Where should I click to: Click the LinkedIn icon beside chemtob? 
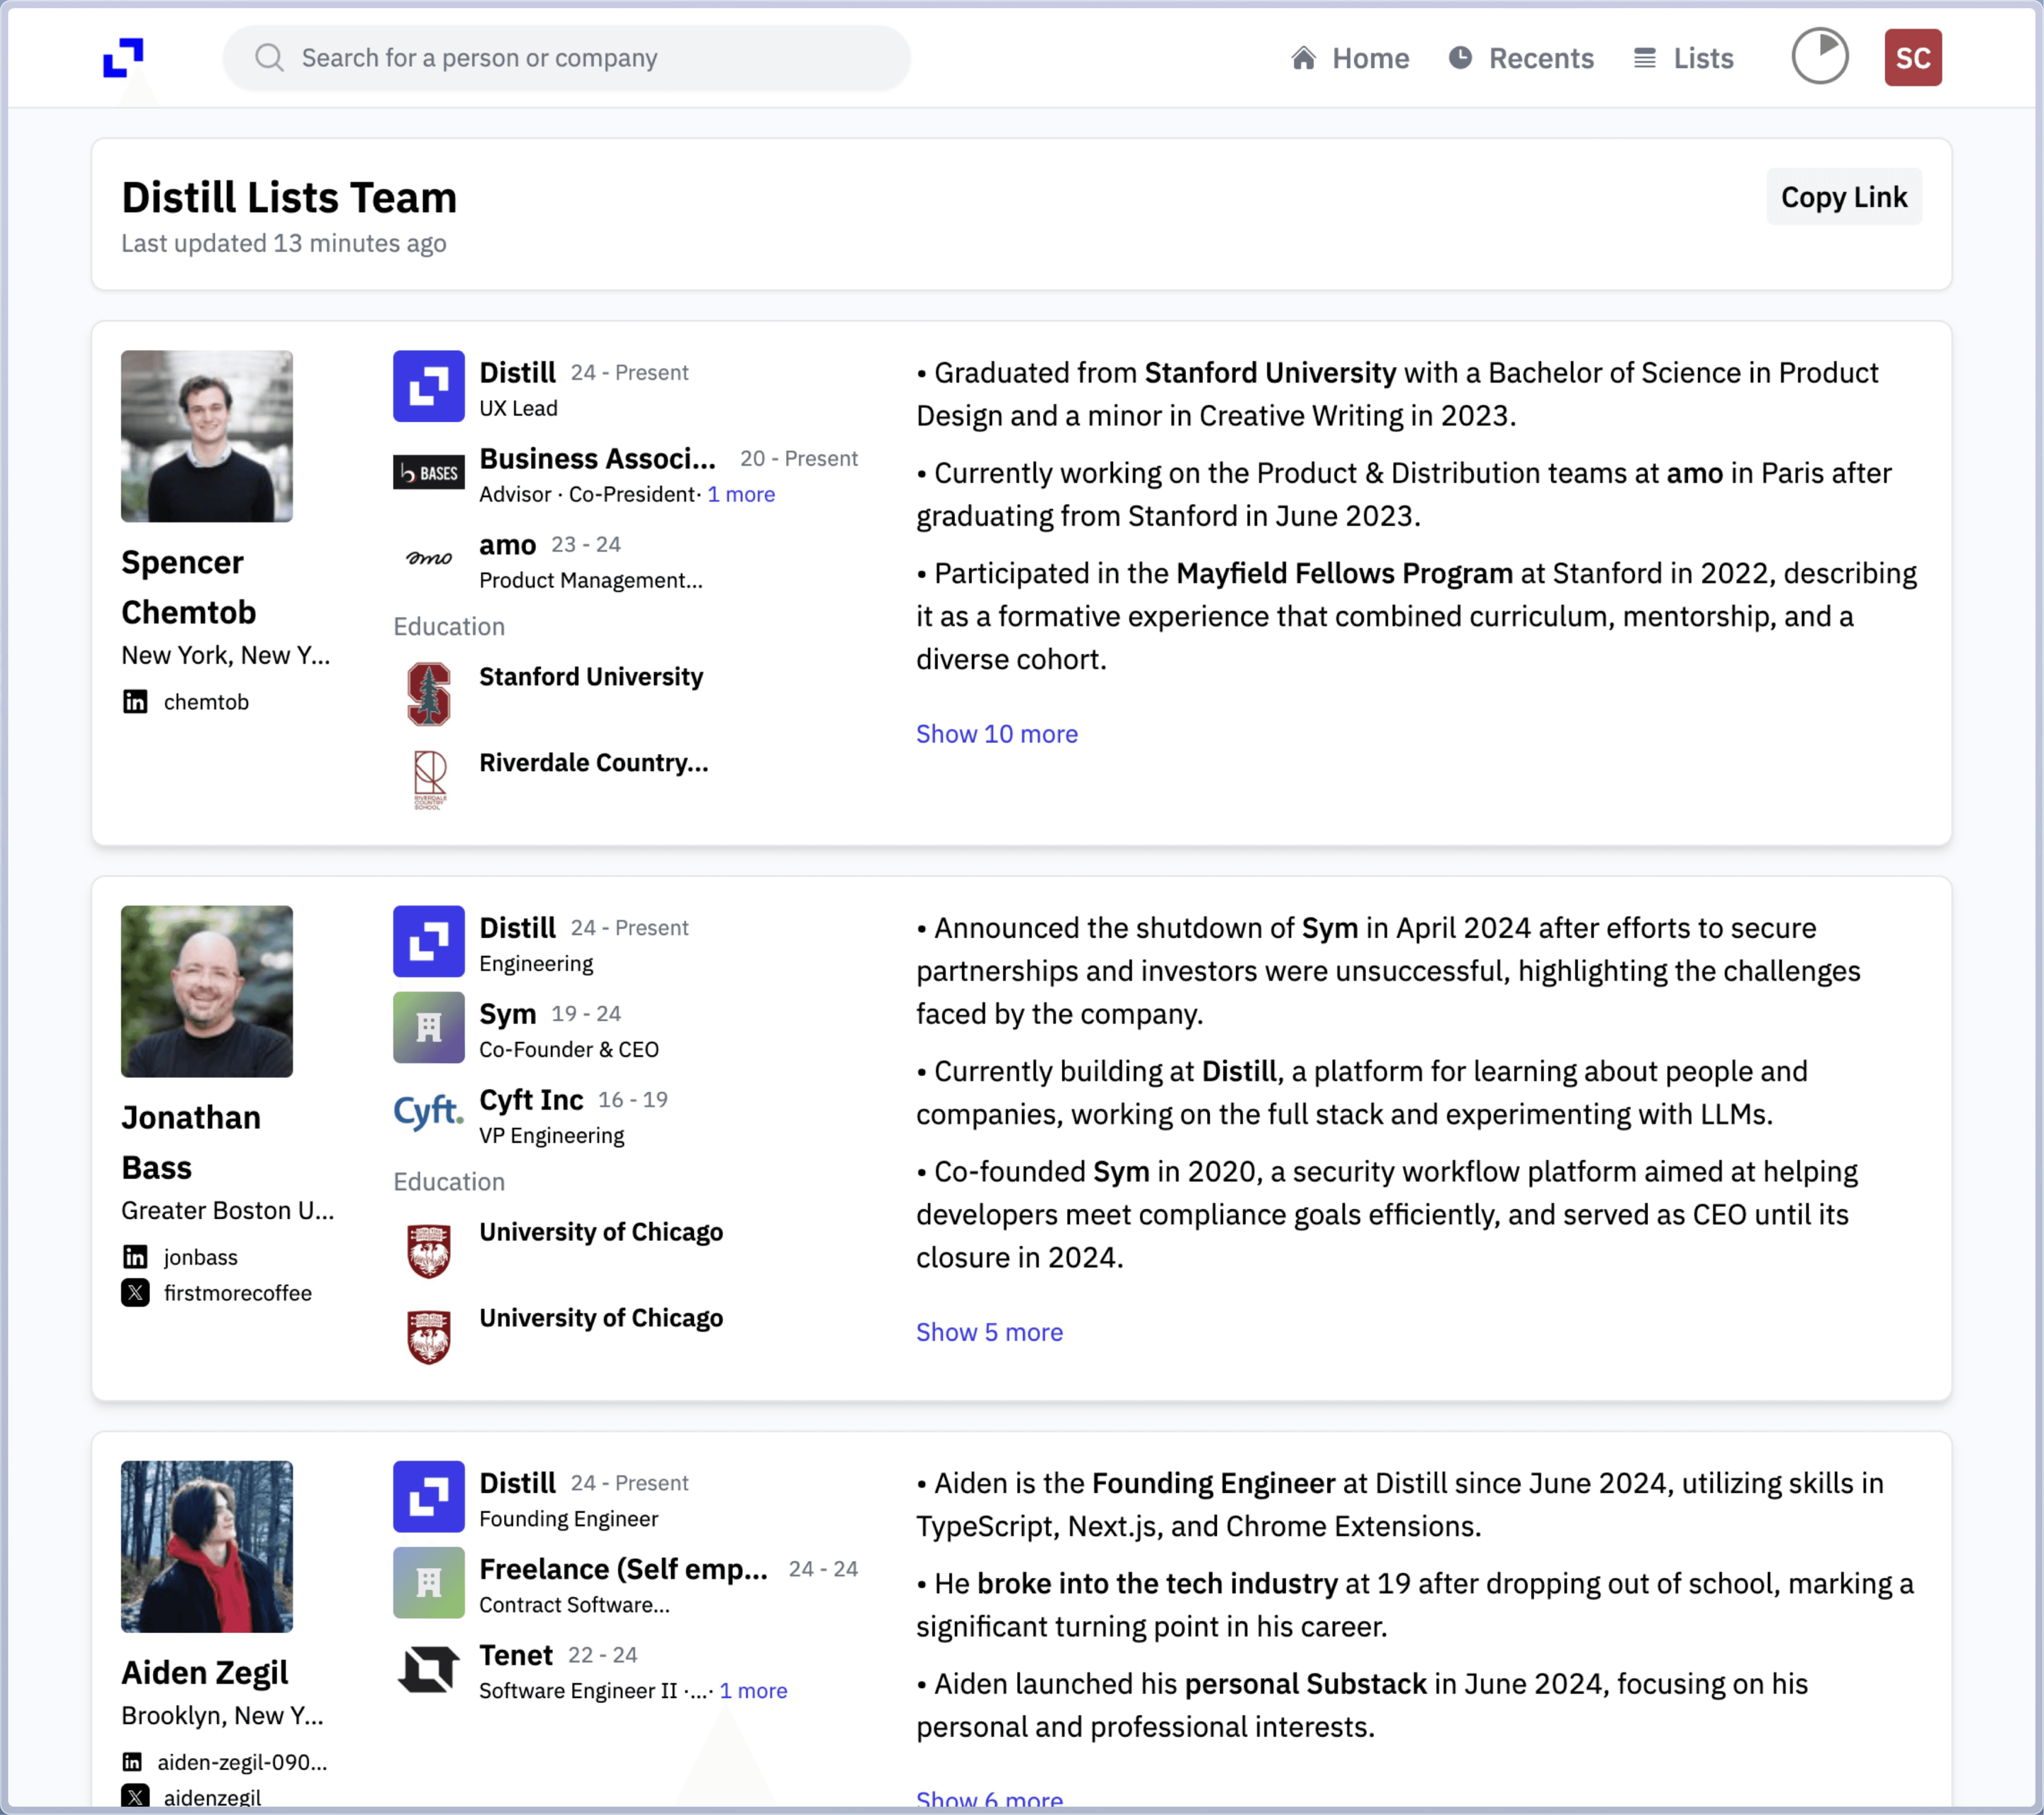point(135,702)
